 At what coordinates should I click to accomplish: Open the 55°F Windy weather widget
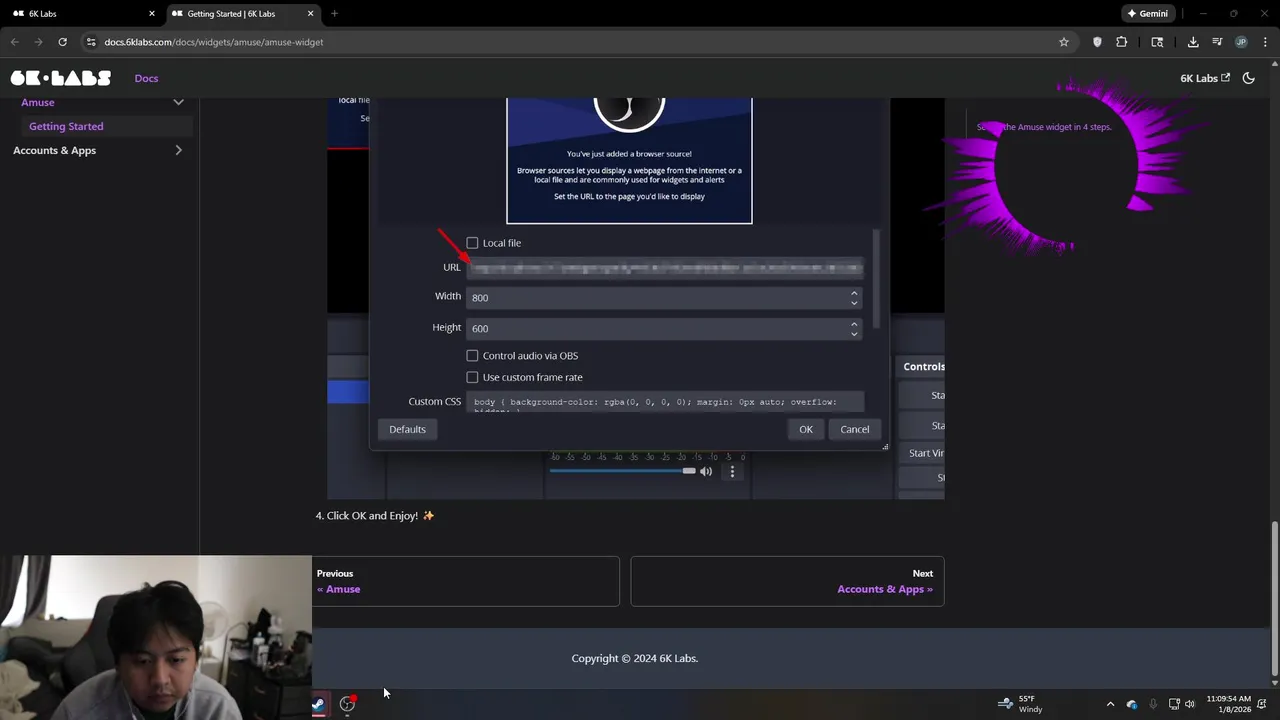click(1021, 704)
